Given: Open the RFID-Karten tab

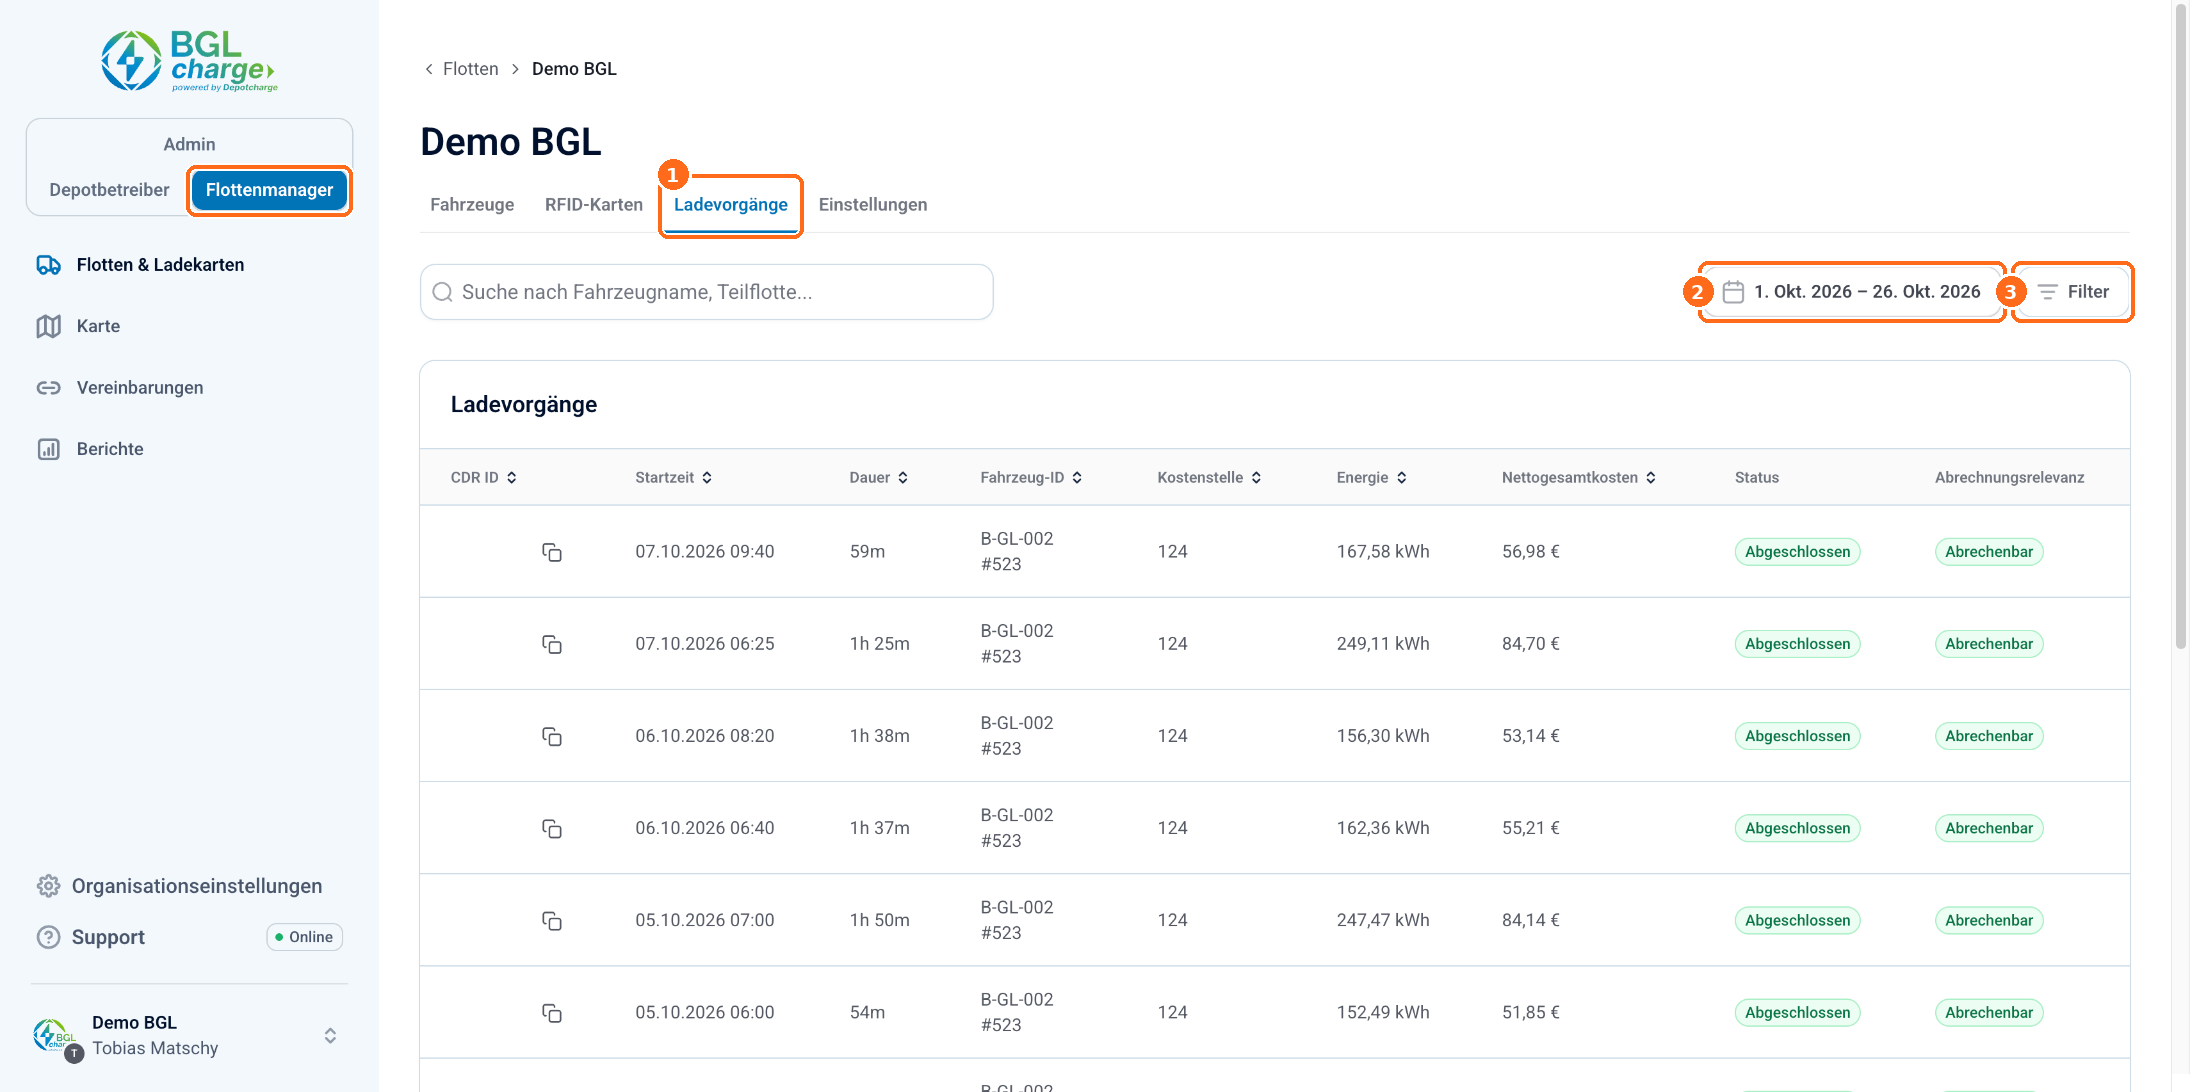Looking at the screenshot, I should coord(594,205).
